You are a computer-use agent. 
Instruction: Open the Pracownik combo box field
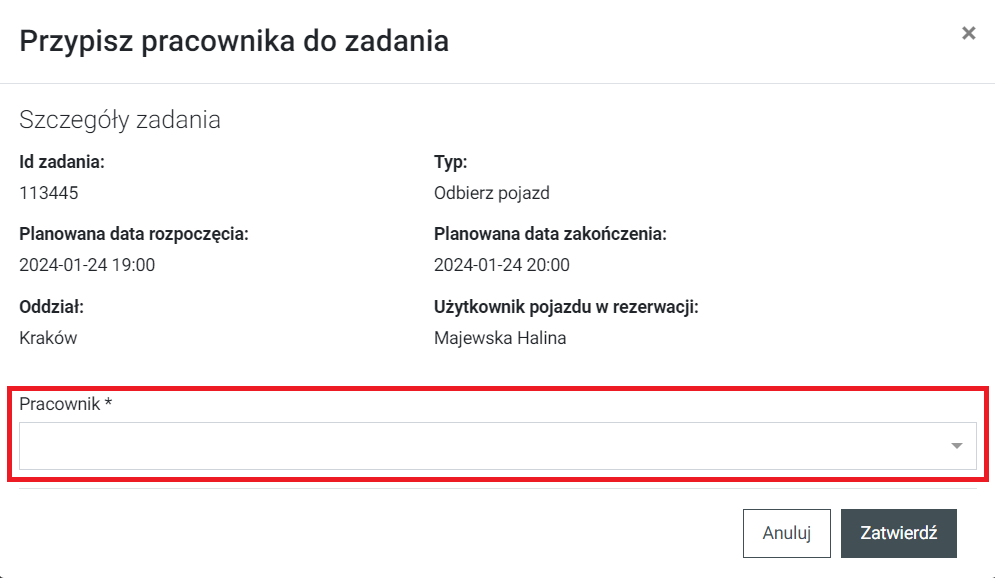[480, 446]
